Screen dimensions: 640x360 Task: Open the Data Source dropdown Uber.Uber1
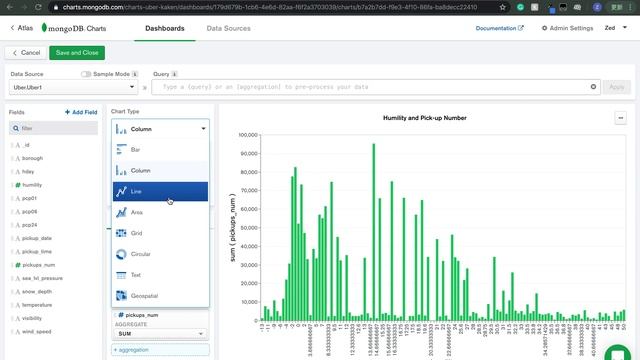[x=73, y=87]
